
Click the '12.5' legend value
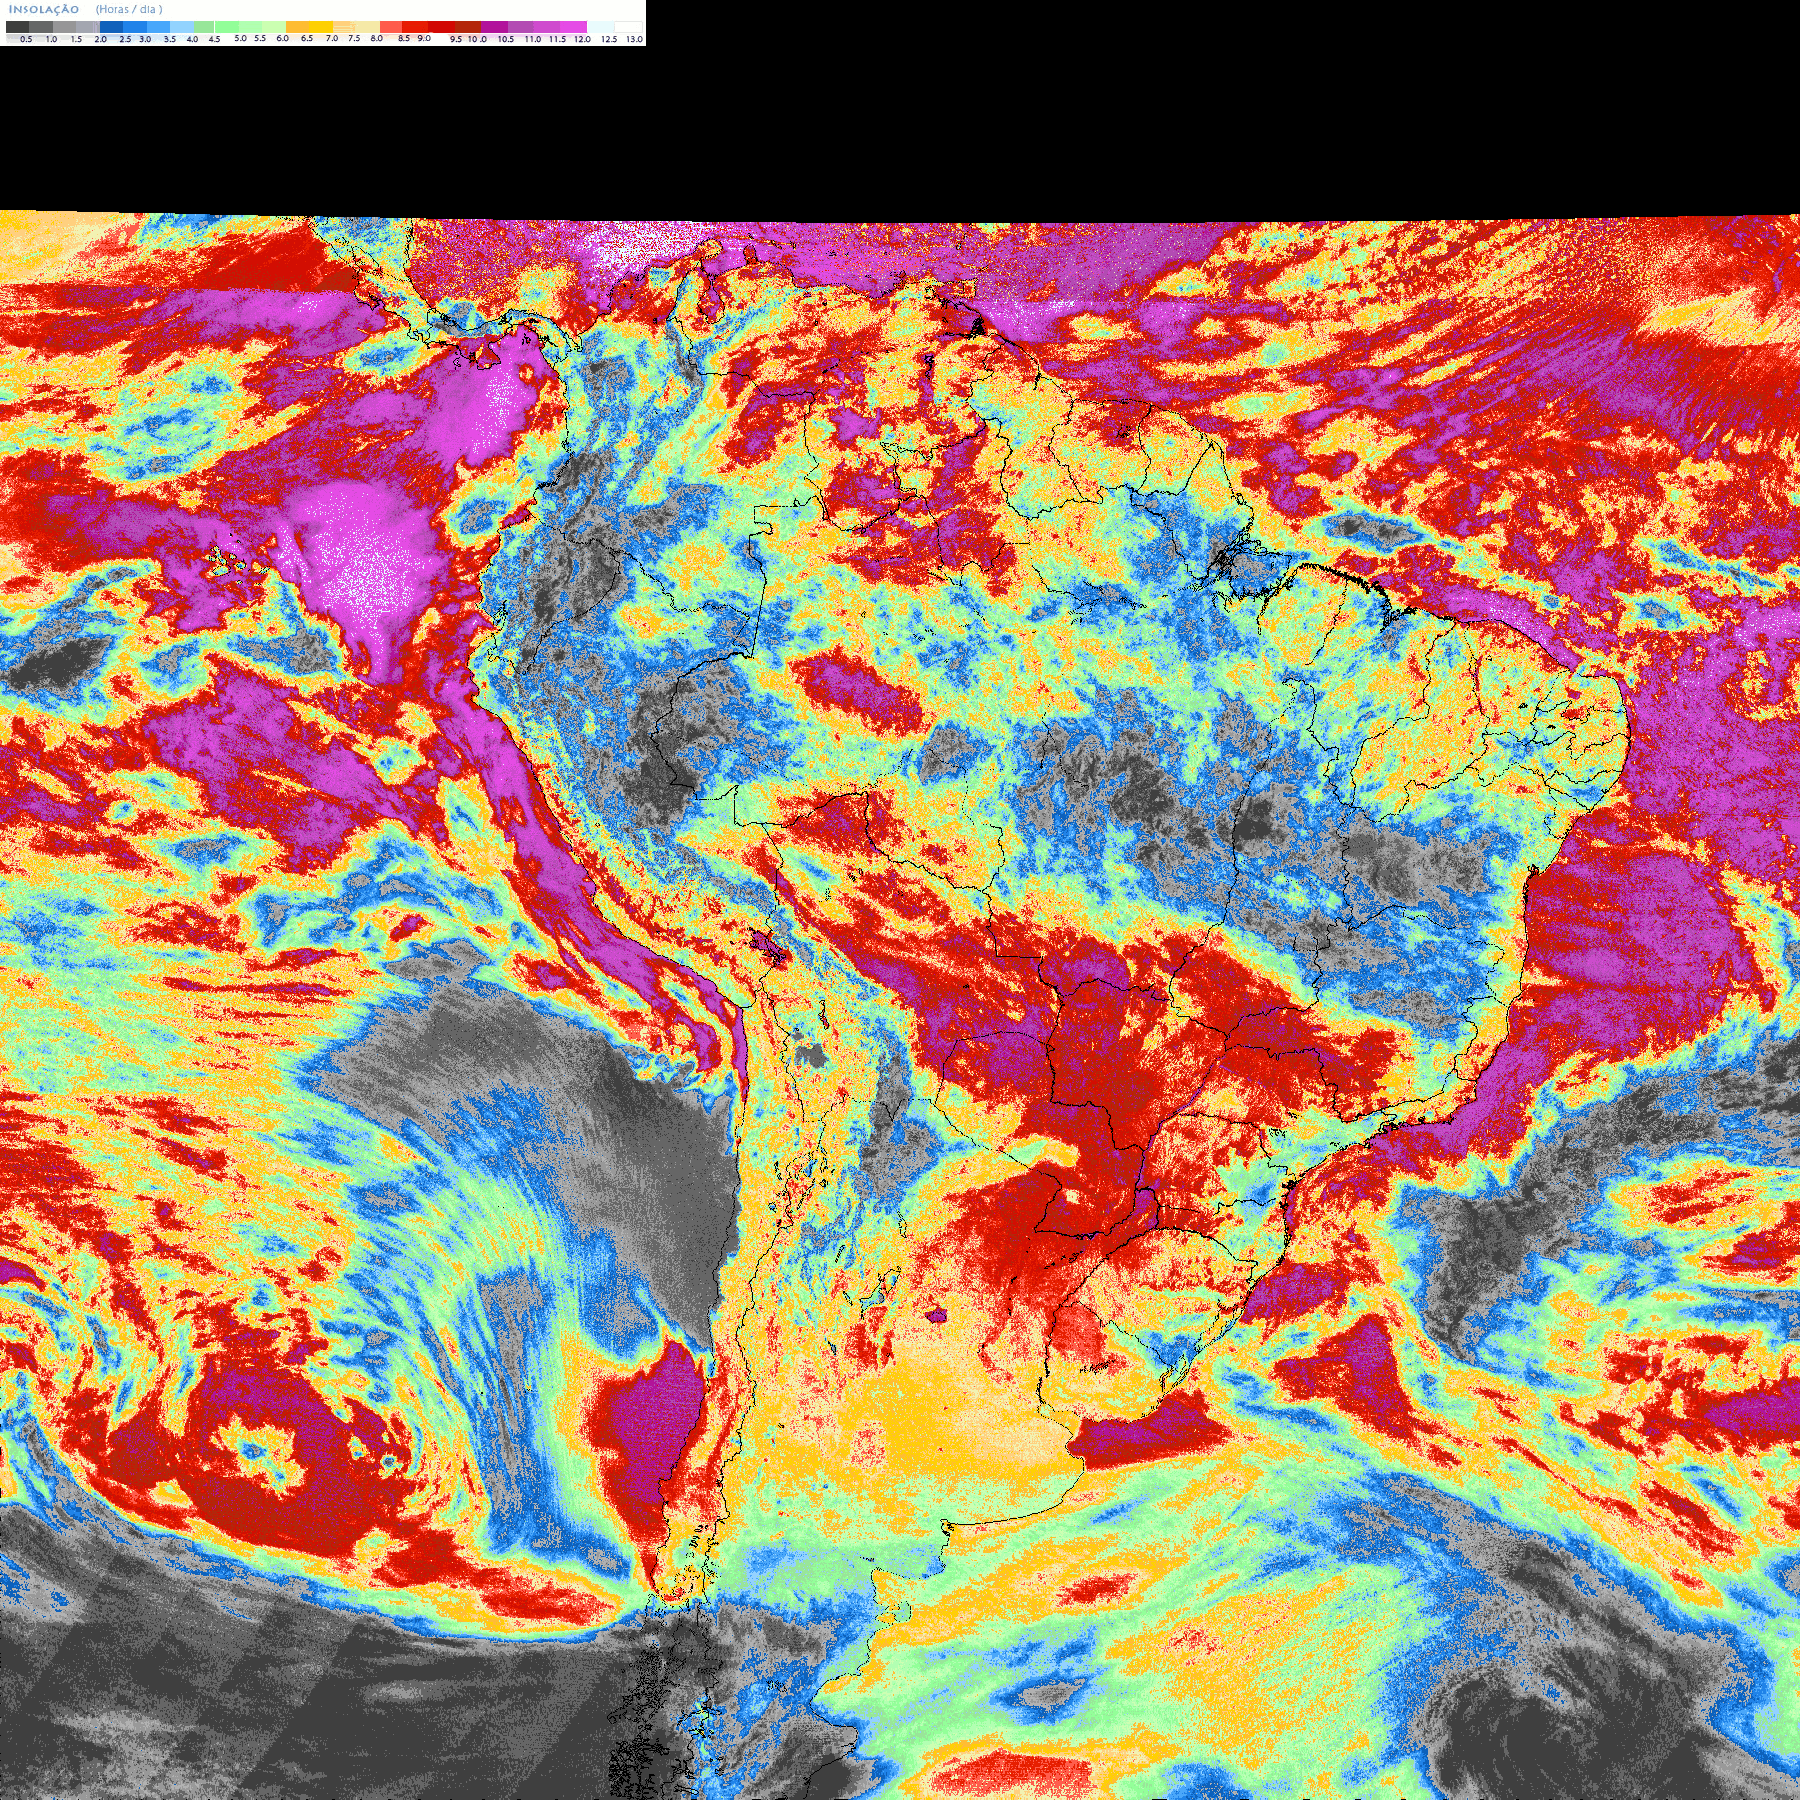click(x=609, y=39)
